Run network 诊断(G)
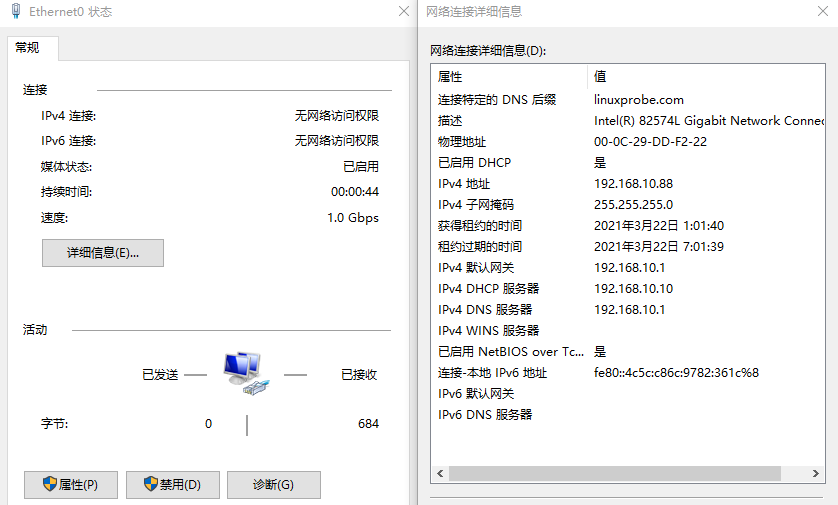The width and height of the screenshot is (838, 505). click(x=273, y=485)
